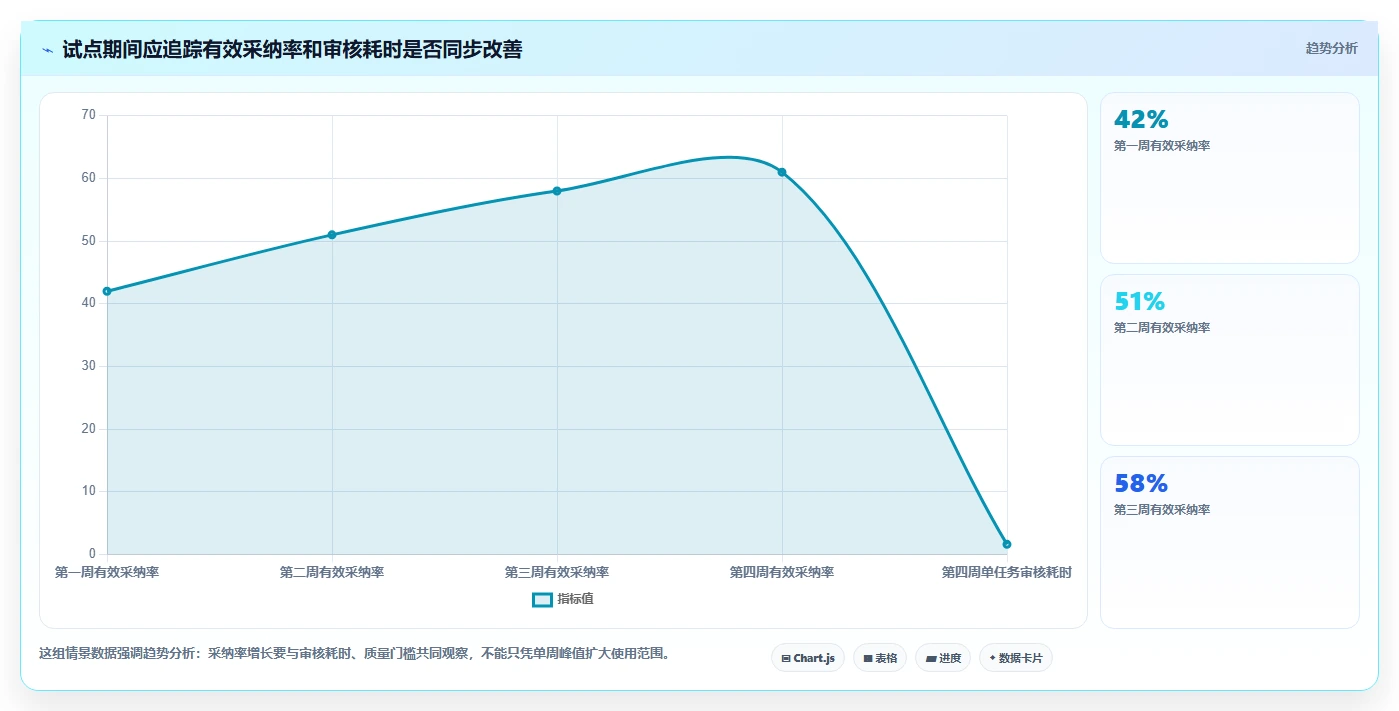
Task: Click the 趋势分析 label in header
Action: pyautogui.click(x=1332, y=49)
